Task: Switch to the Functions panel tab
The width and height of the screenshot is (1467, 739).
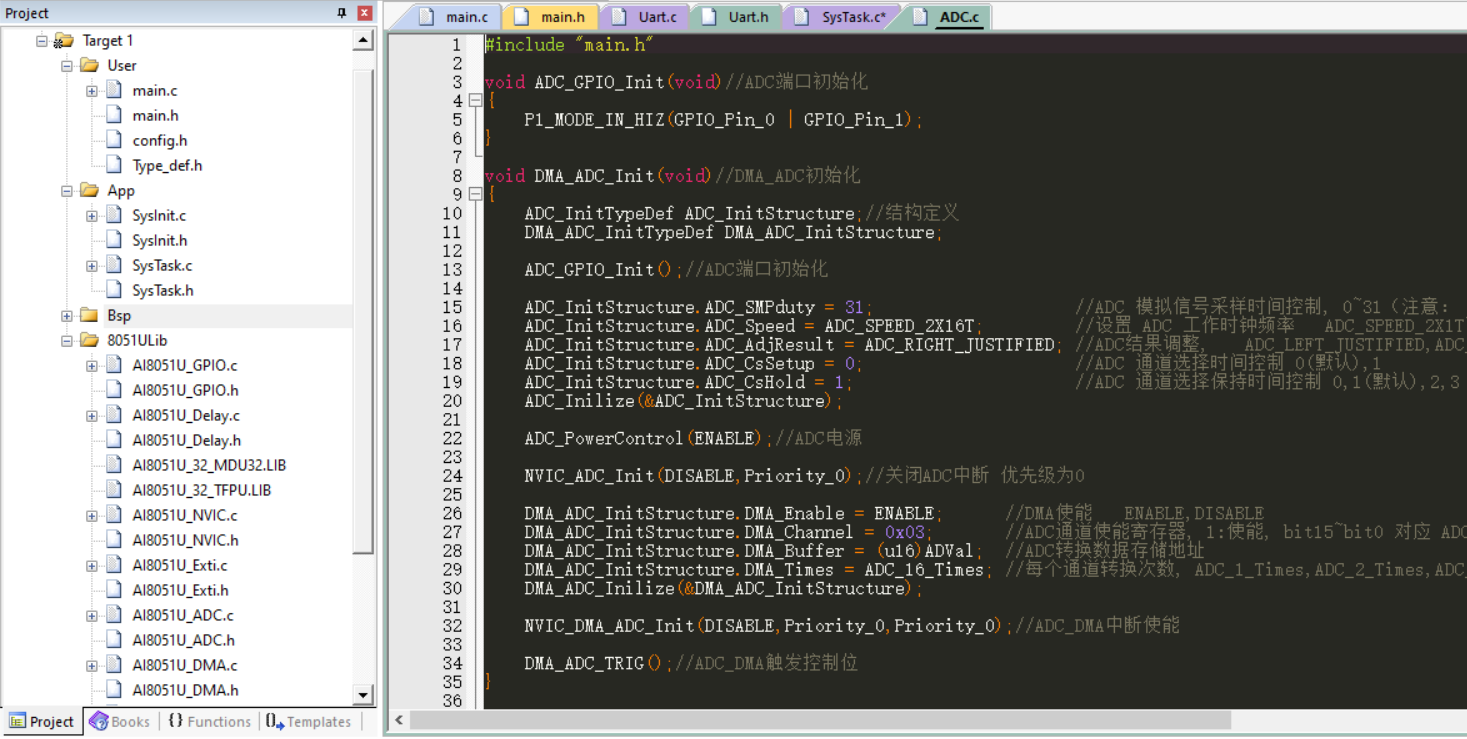Action: (209, 721)
